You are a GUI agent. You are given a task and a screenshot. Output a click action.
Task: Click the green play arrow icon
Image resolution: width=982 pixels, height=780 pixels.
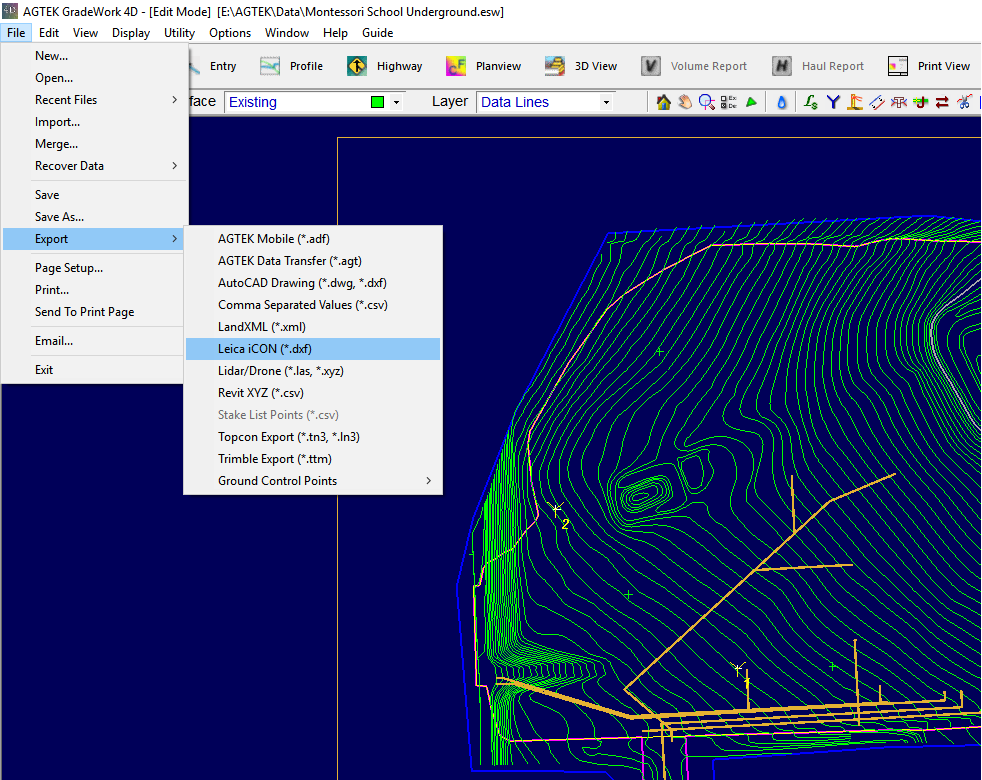752,102
